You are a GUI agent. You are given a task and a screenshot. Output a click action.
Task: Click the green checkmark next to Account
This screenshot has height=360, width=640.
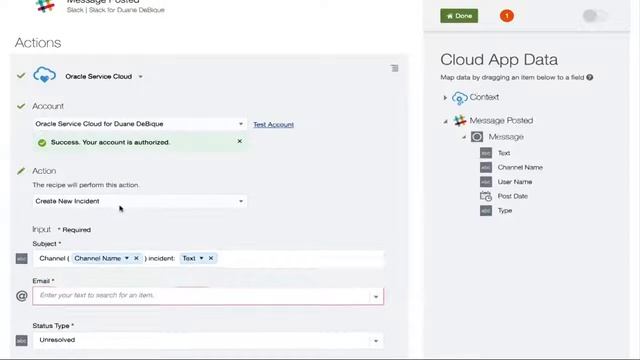click(21, 106)
